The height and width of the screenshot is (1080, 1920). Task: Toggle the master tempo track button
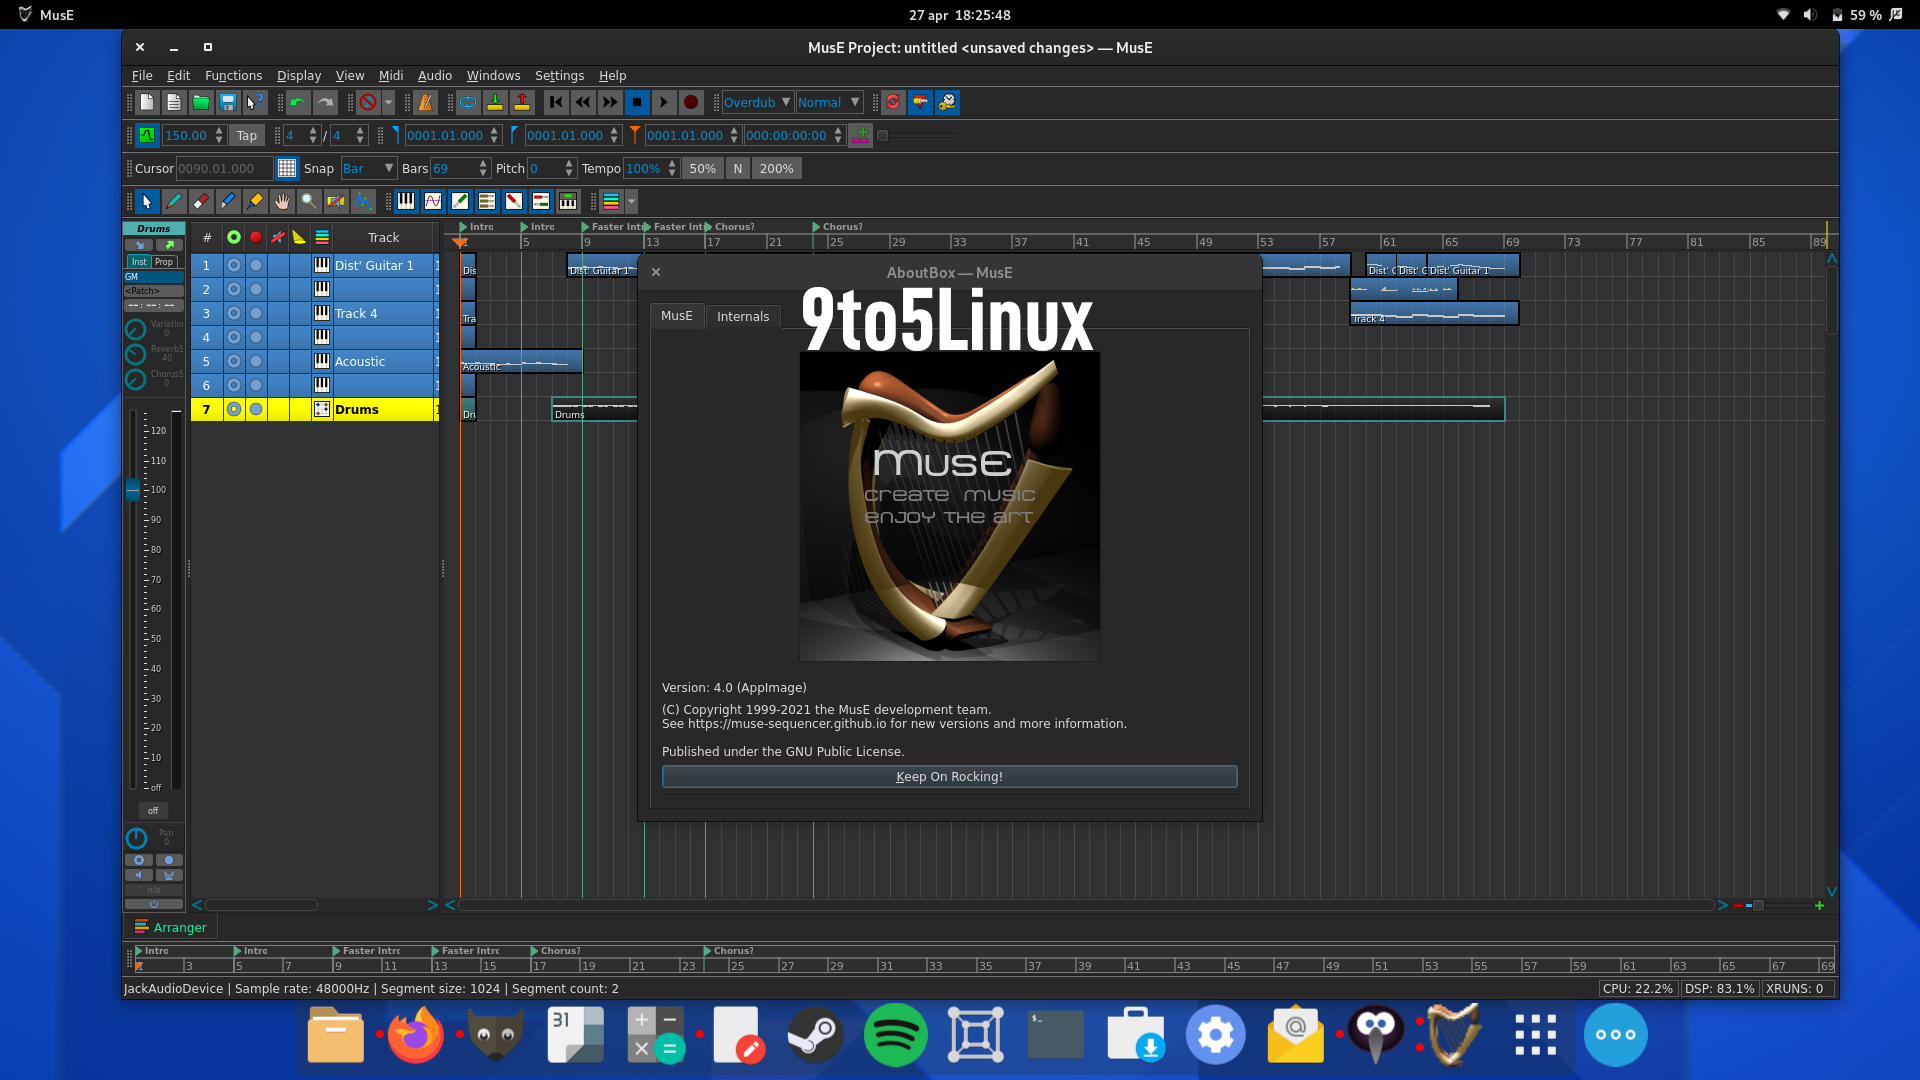tap(147, 135)
